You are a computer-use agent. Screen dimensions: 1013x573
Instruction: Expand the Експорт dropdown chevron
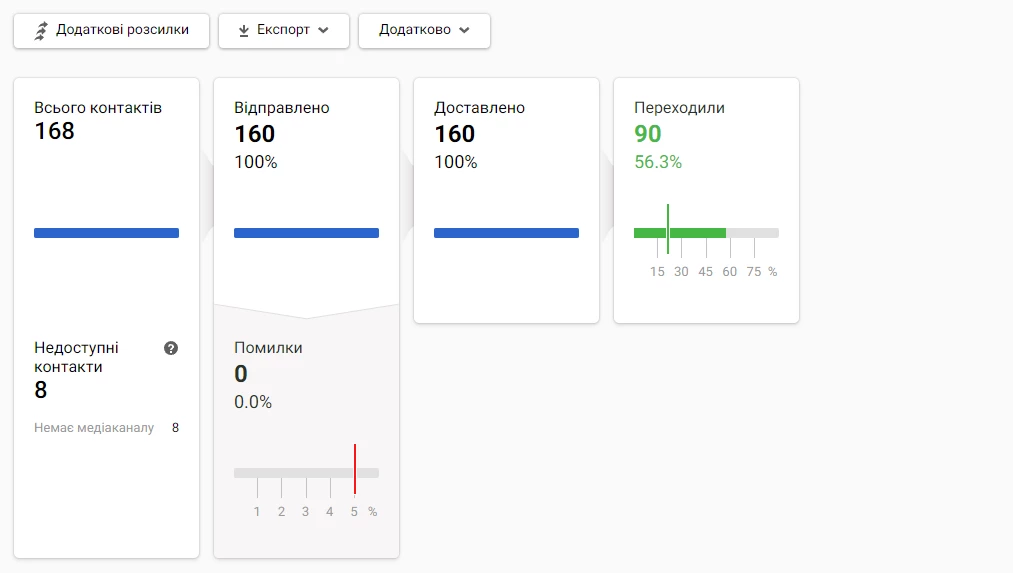(324, 30)
